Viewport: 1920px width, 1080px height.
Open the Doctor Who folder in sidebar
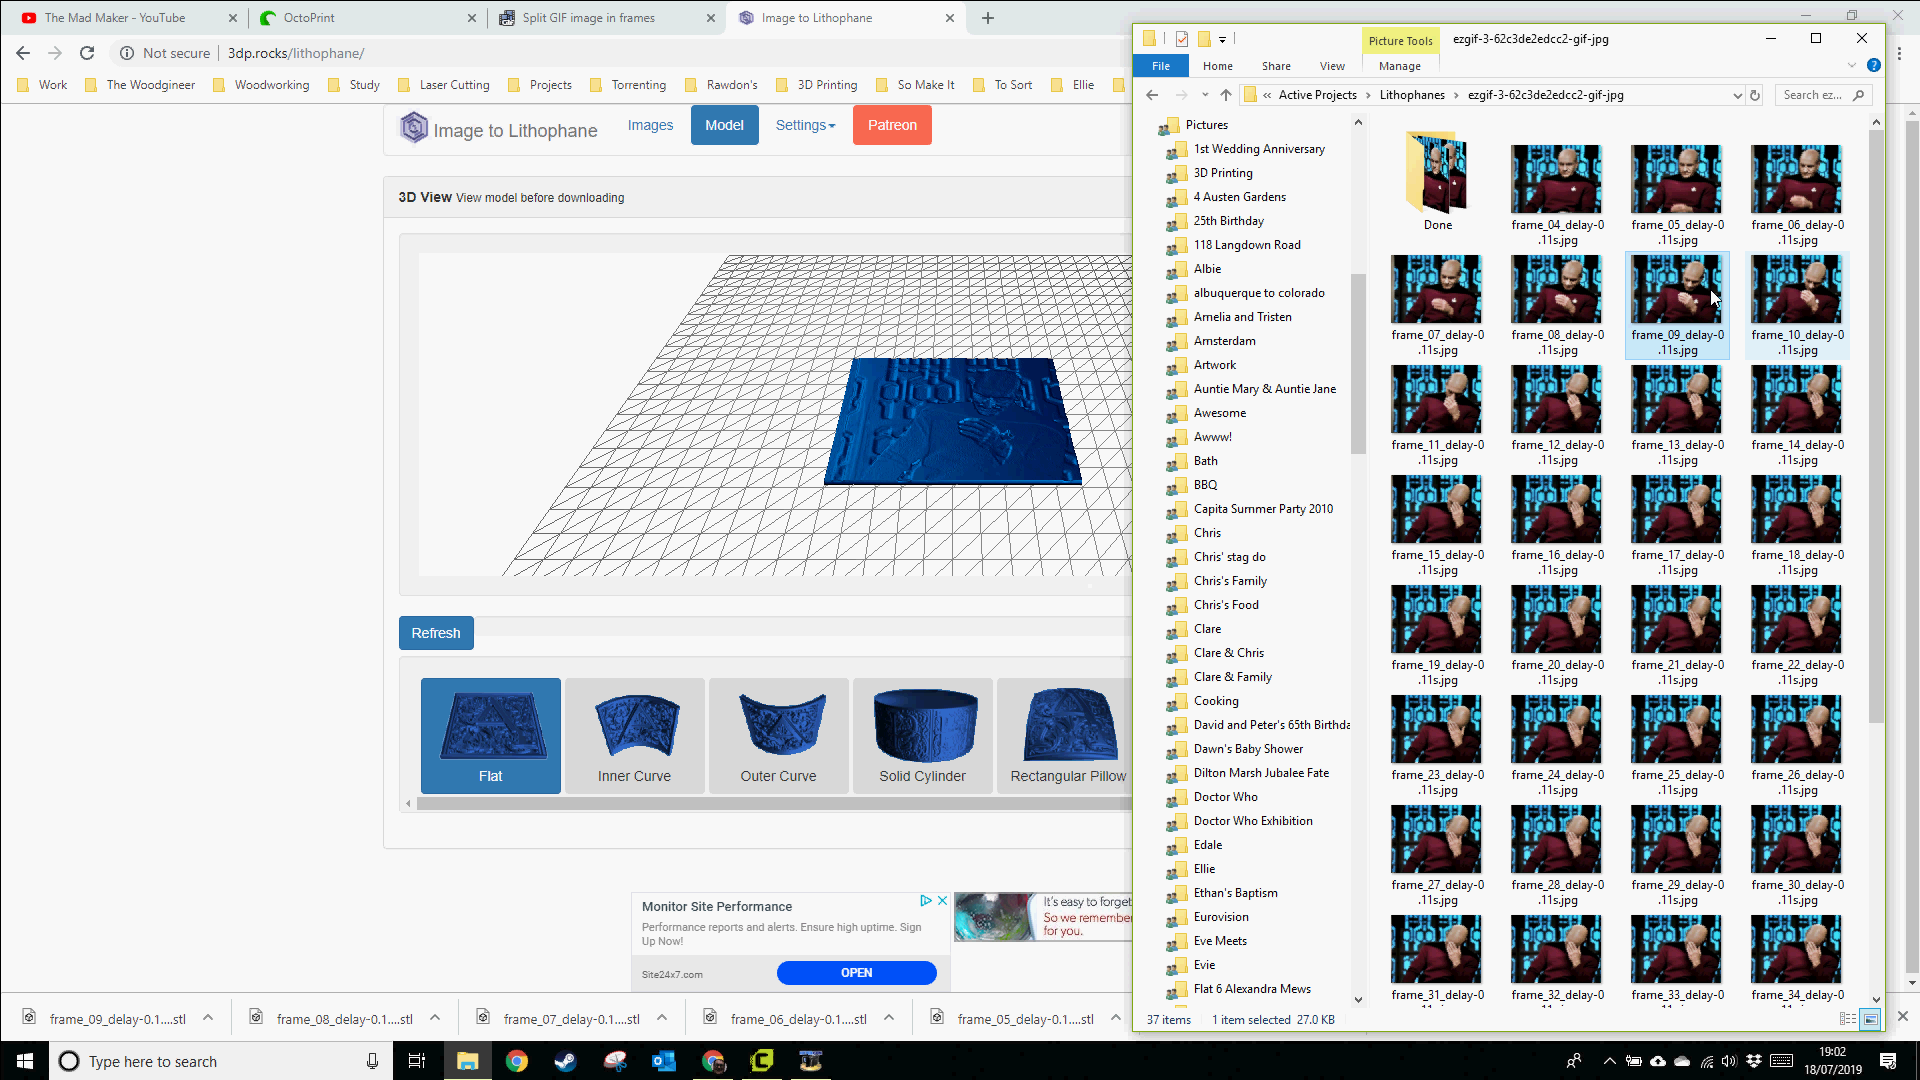pos(1224,795)
